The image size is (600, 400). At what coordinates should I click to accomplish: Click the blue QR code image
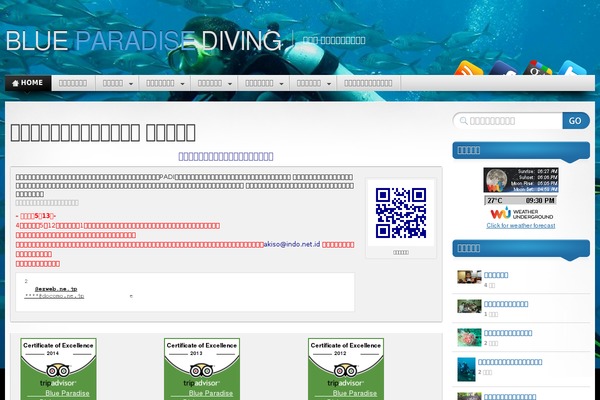coord(401,213)
